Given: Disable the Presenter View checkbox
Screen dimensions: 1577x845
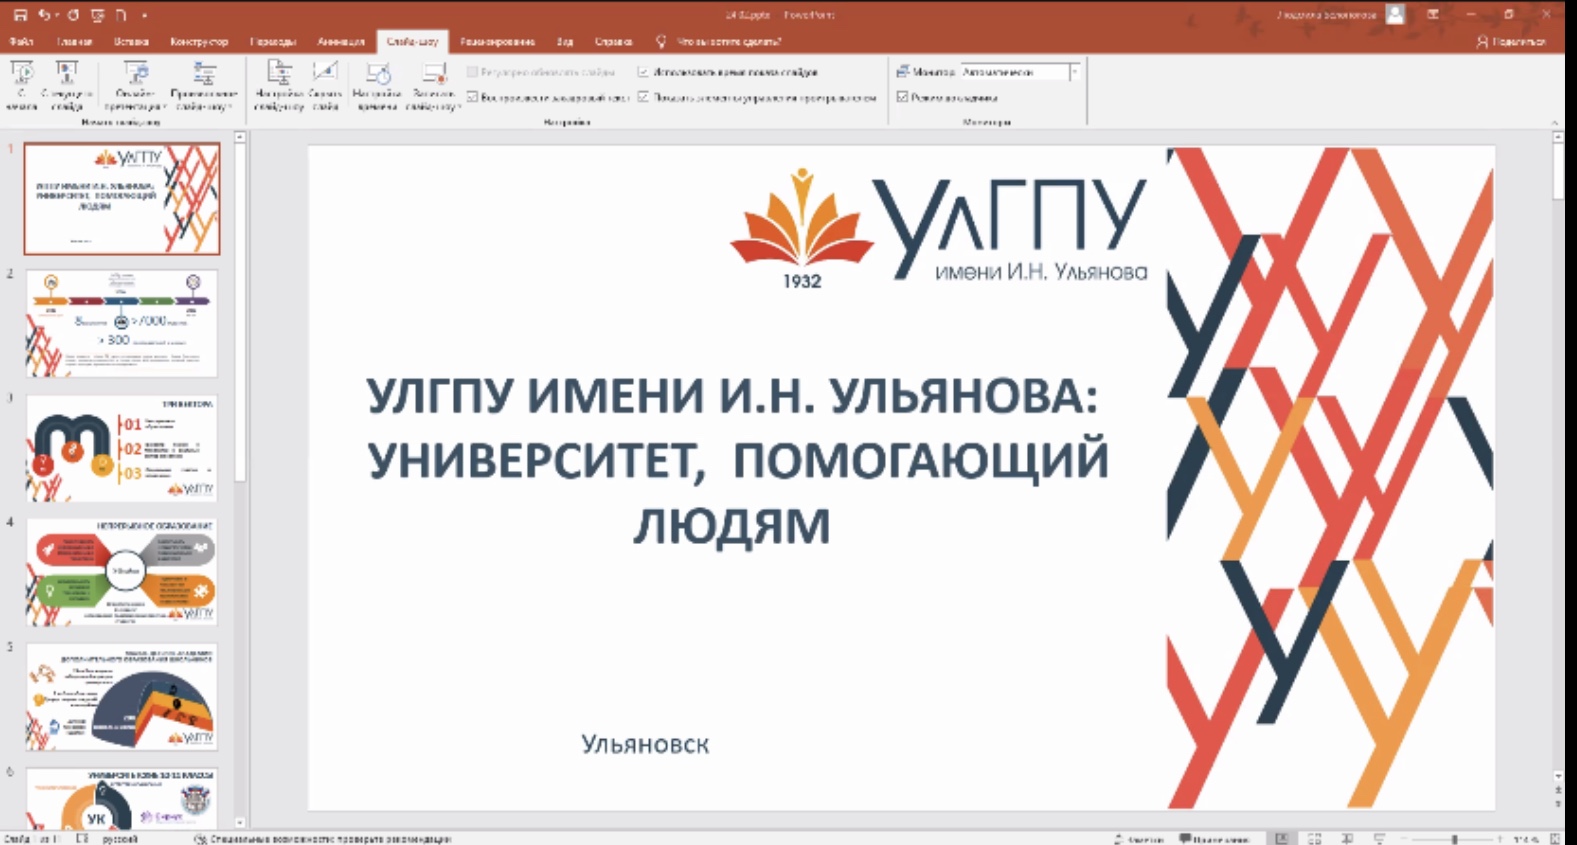Looking at the screenshot, I should click(x=902, y=97).
